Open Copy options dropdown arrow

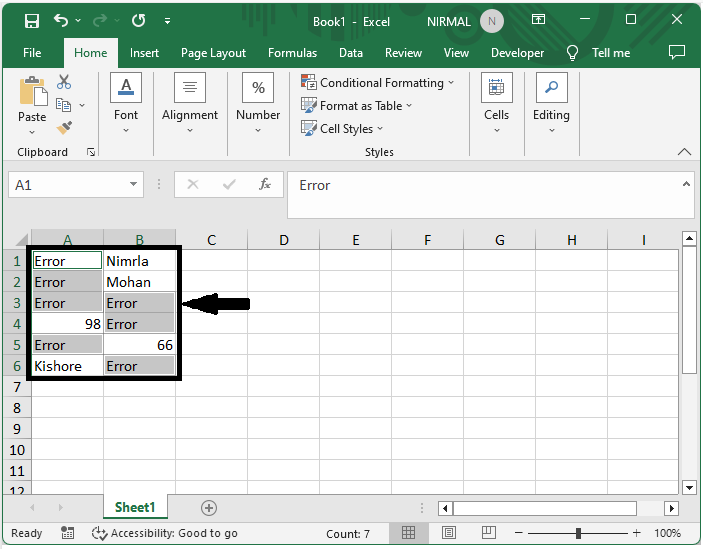tap(82, 105)
